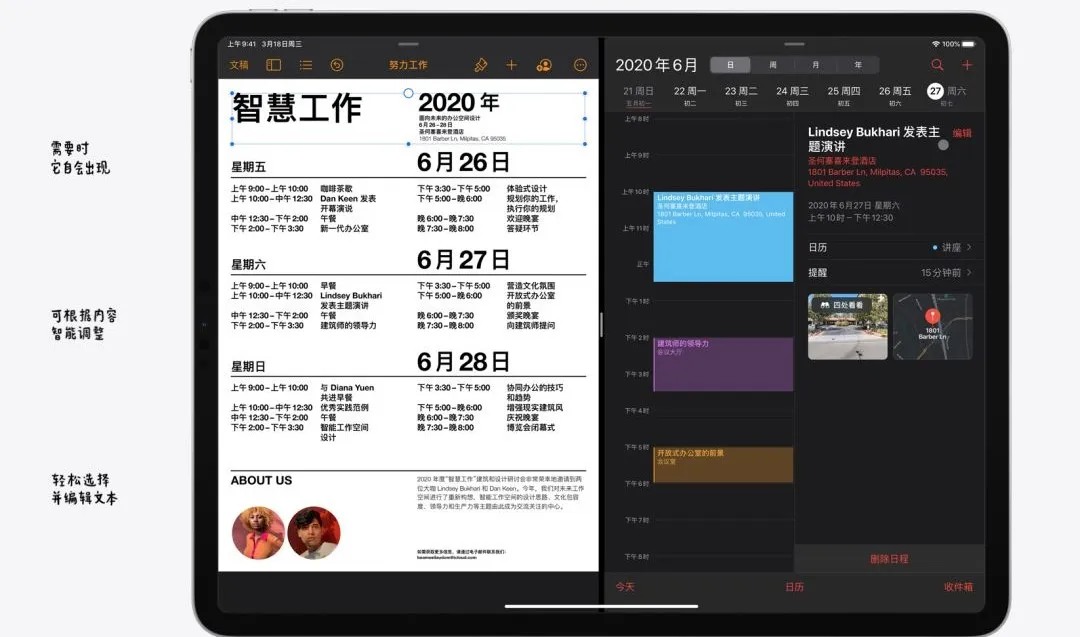Select the page thumbnails view icon in Pages toolbar

click(x=273, y=64)
